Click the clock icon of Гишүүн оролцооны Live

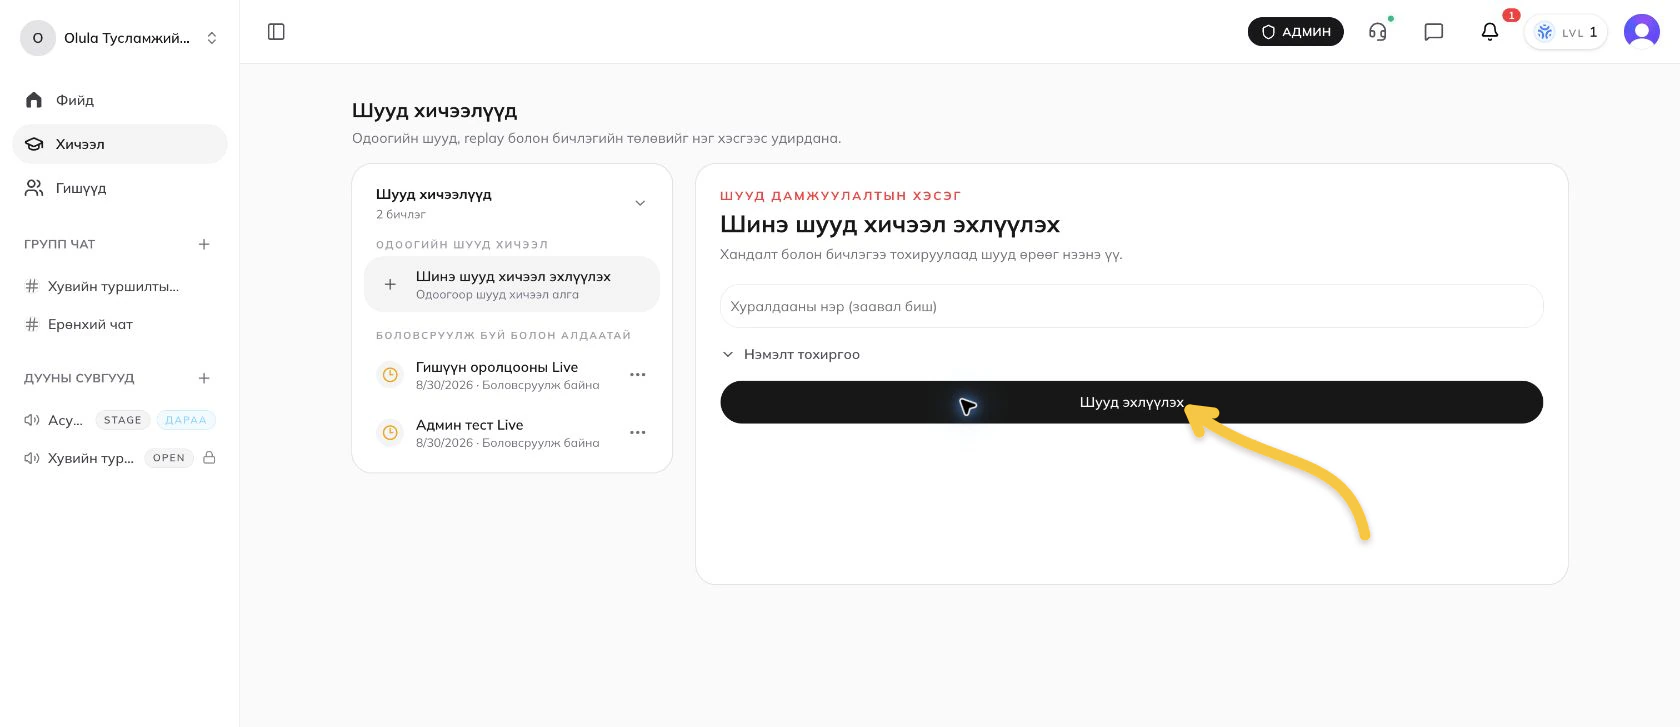(x=390, y=375)
